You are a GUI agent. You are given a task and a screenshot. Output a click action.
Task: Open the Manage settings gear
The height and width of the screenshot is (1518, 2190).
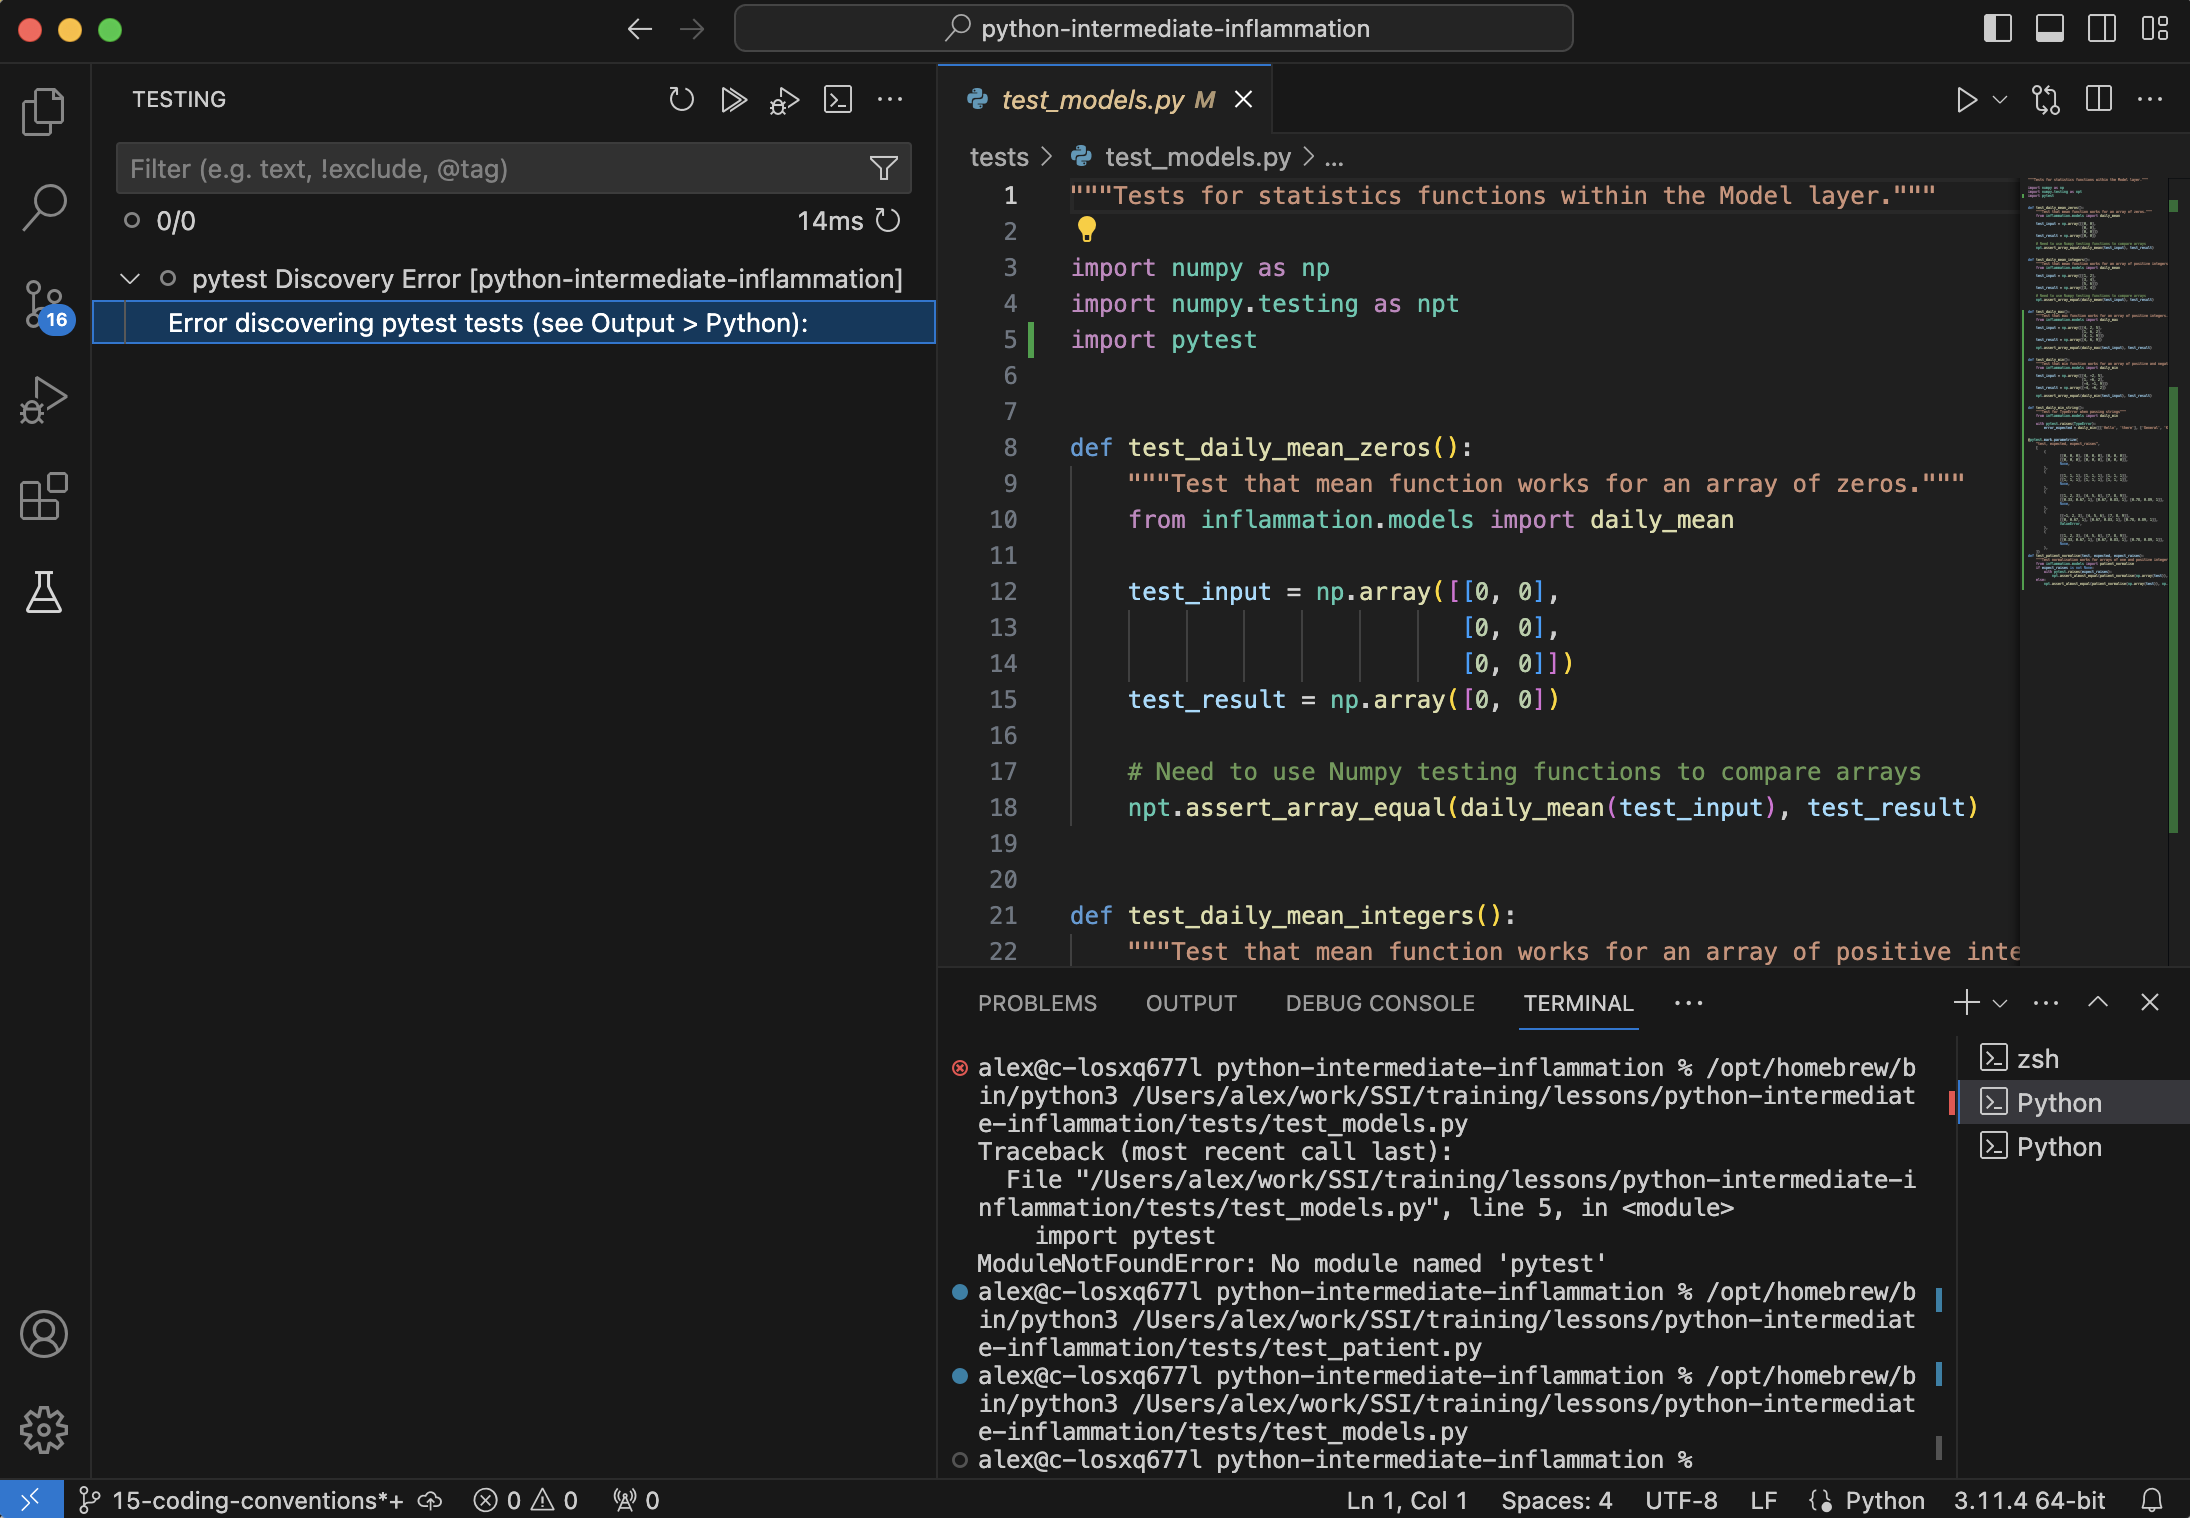click(44, 1430)
